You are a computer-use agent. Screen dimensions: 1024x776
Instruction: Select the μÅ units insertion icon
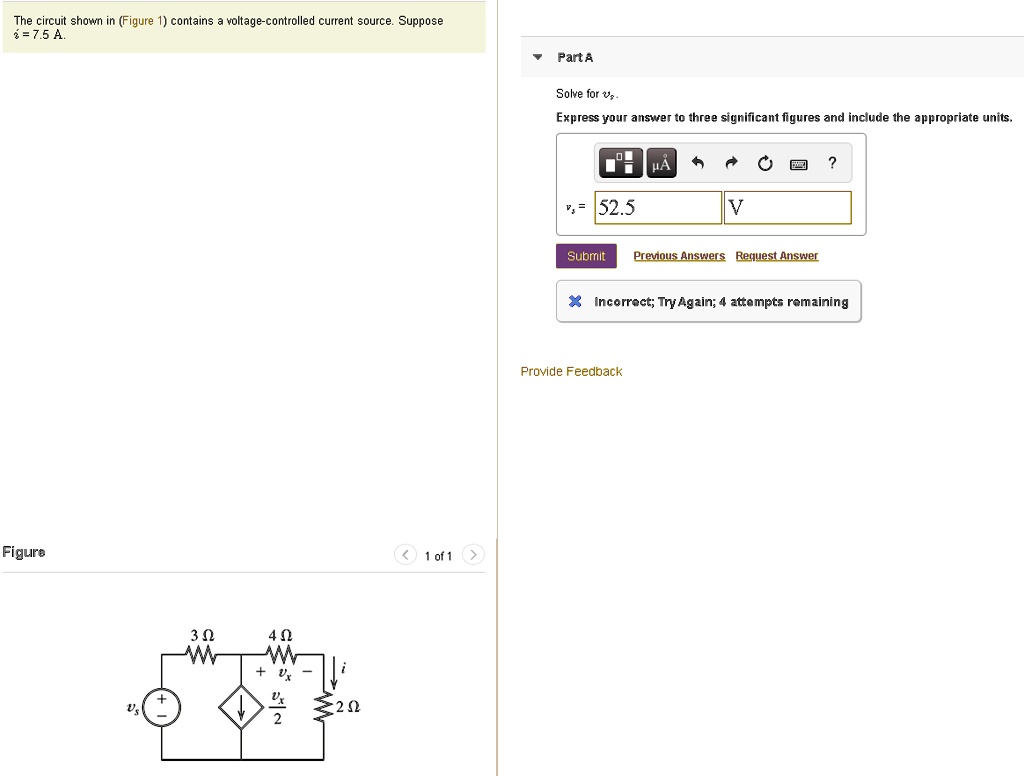pyautogui.click(x=660, y=162)
